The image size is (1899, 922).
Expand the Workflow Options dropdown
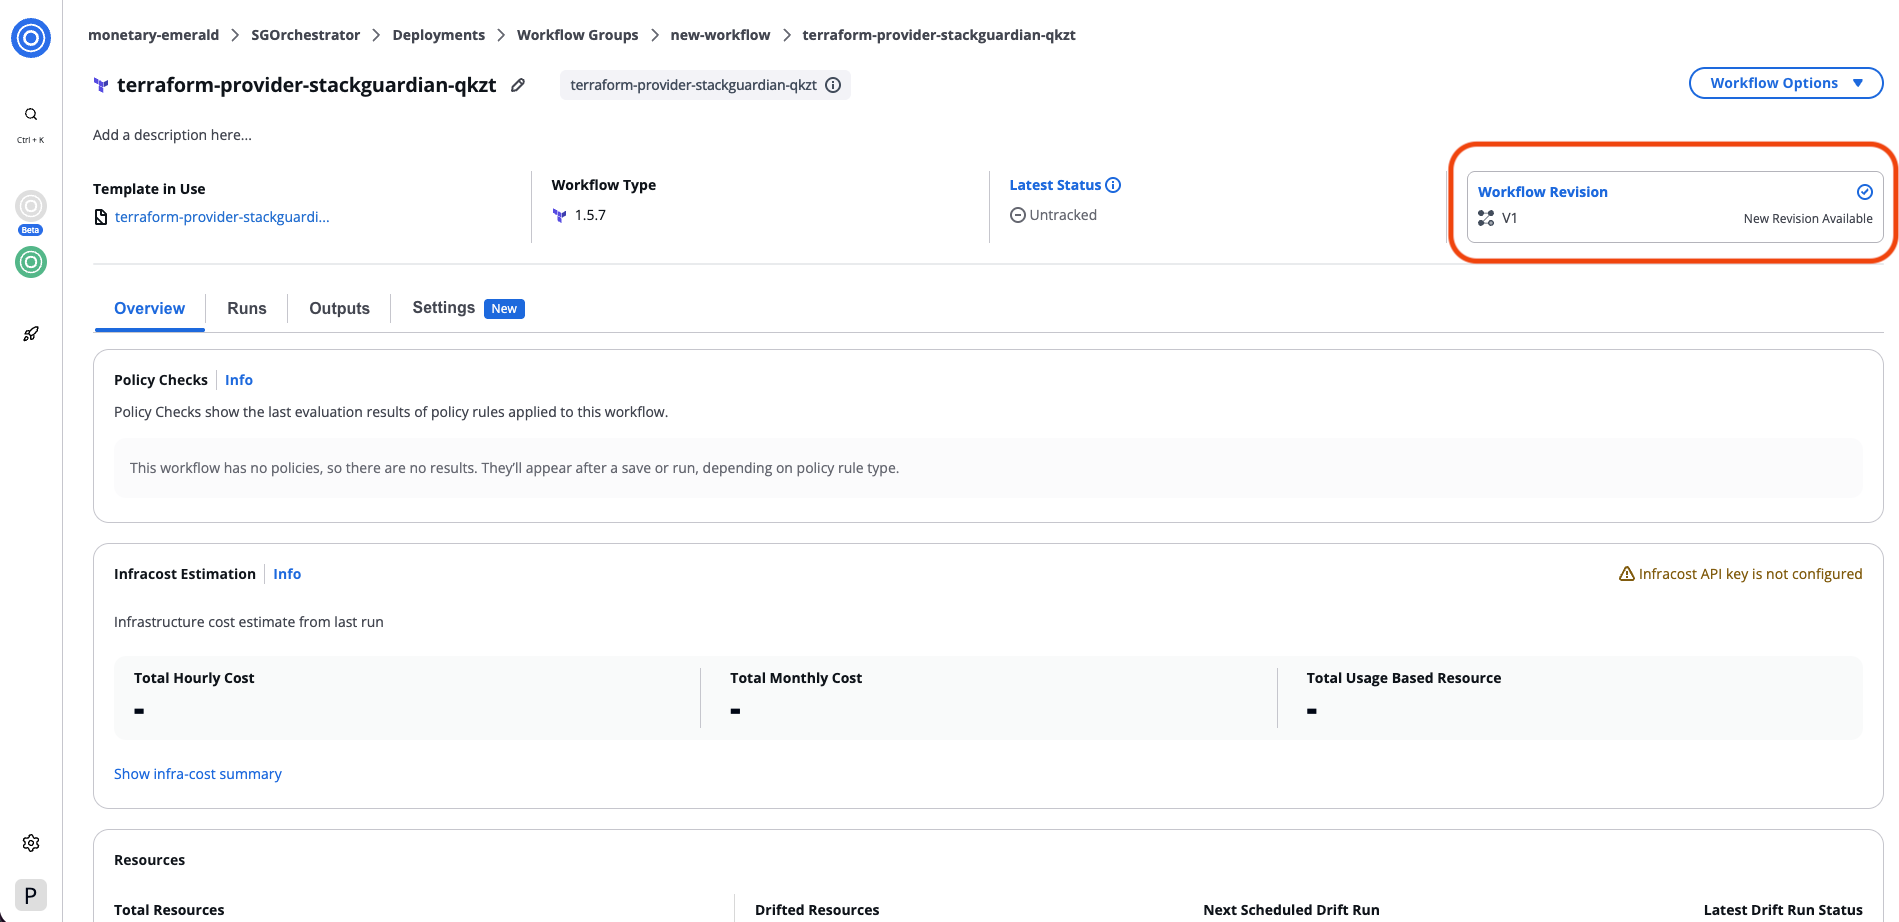click(x=1785, y=83)
